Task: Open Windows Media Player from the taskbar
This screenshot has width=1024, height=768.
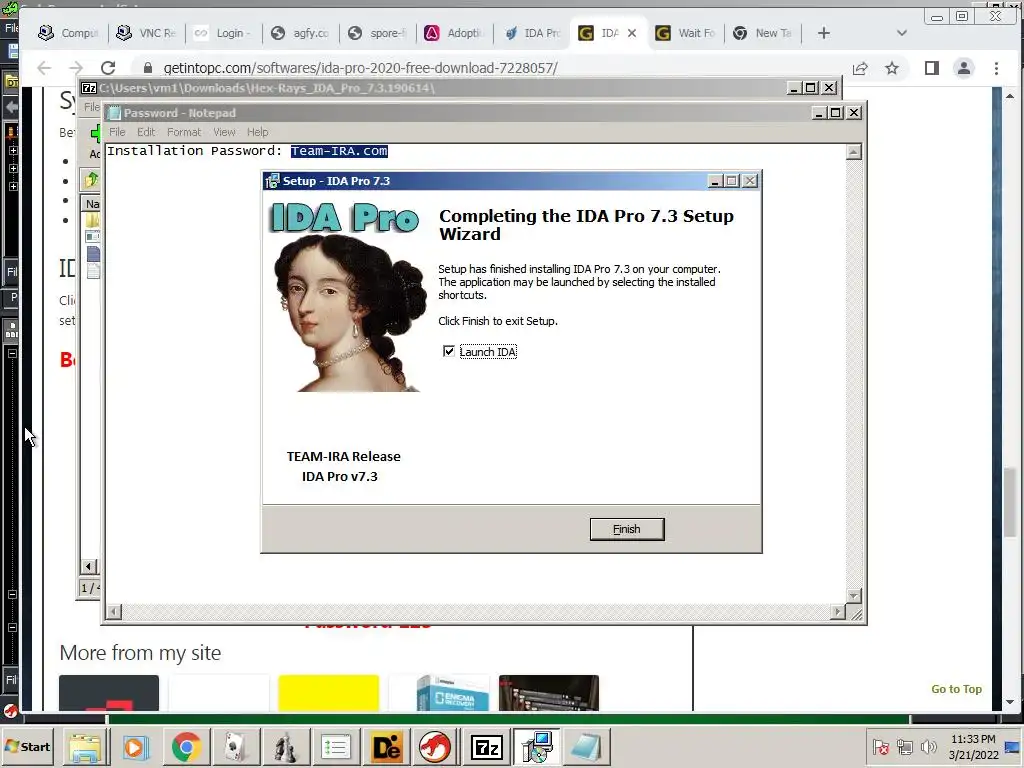Action: coord(136,747)
